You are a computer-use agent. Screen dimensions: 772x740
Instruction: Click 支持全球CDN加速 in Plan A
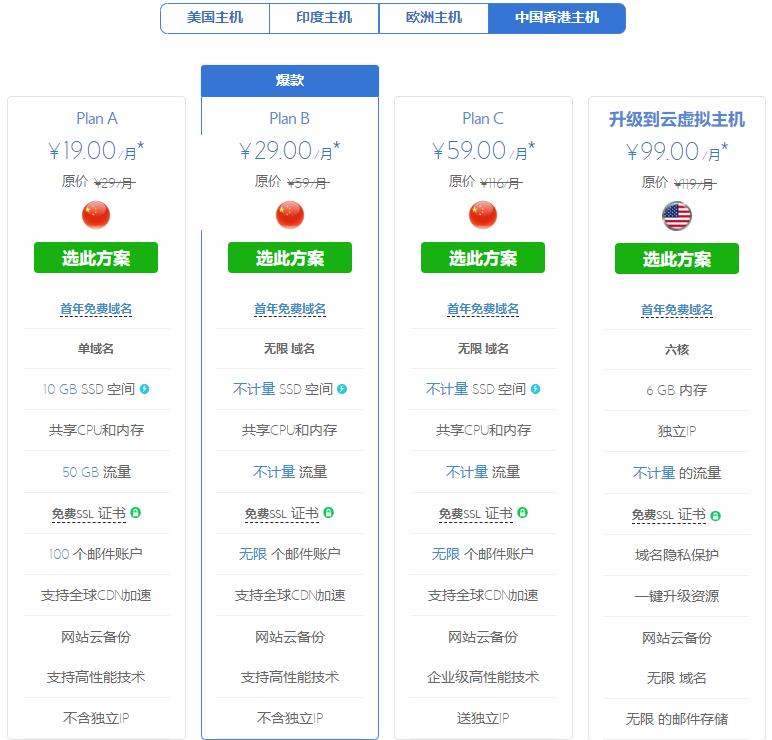point(96,595)
